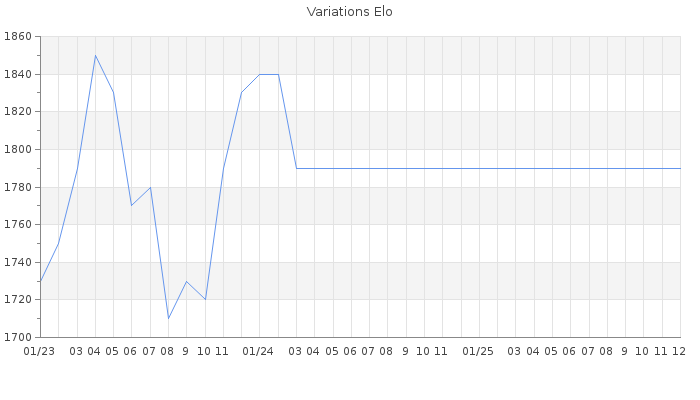Select the 01/23 x-axis label
The height and width of the screenshot is (400, 700).
(x=40, y=351)
